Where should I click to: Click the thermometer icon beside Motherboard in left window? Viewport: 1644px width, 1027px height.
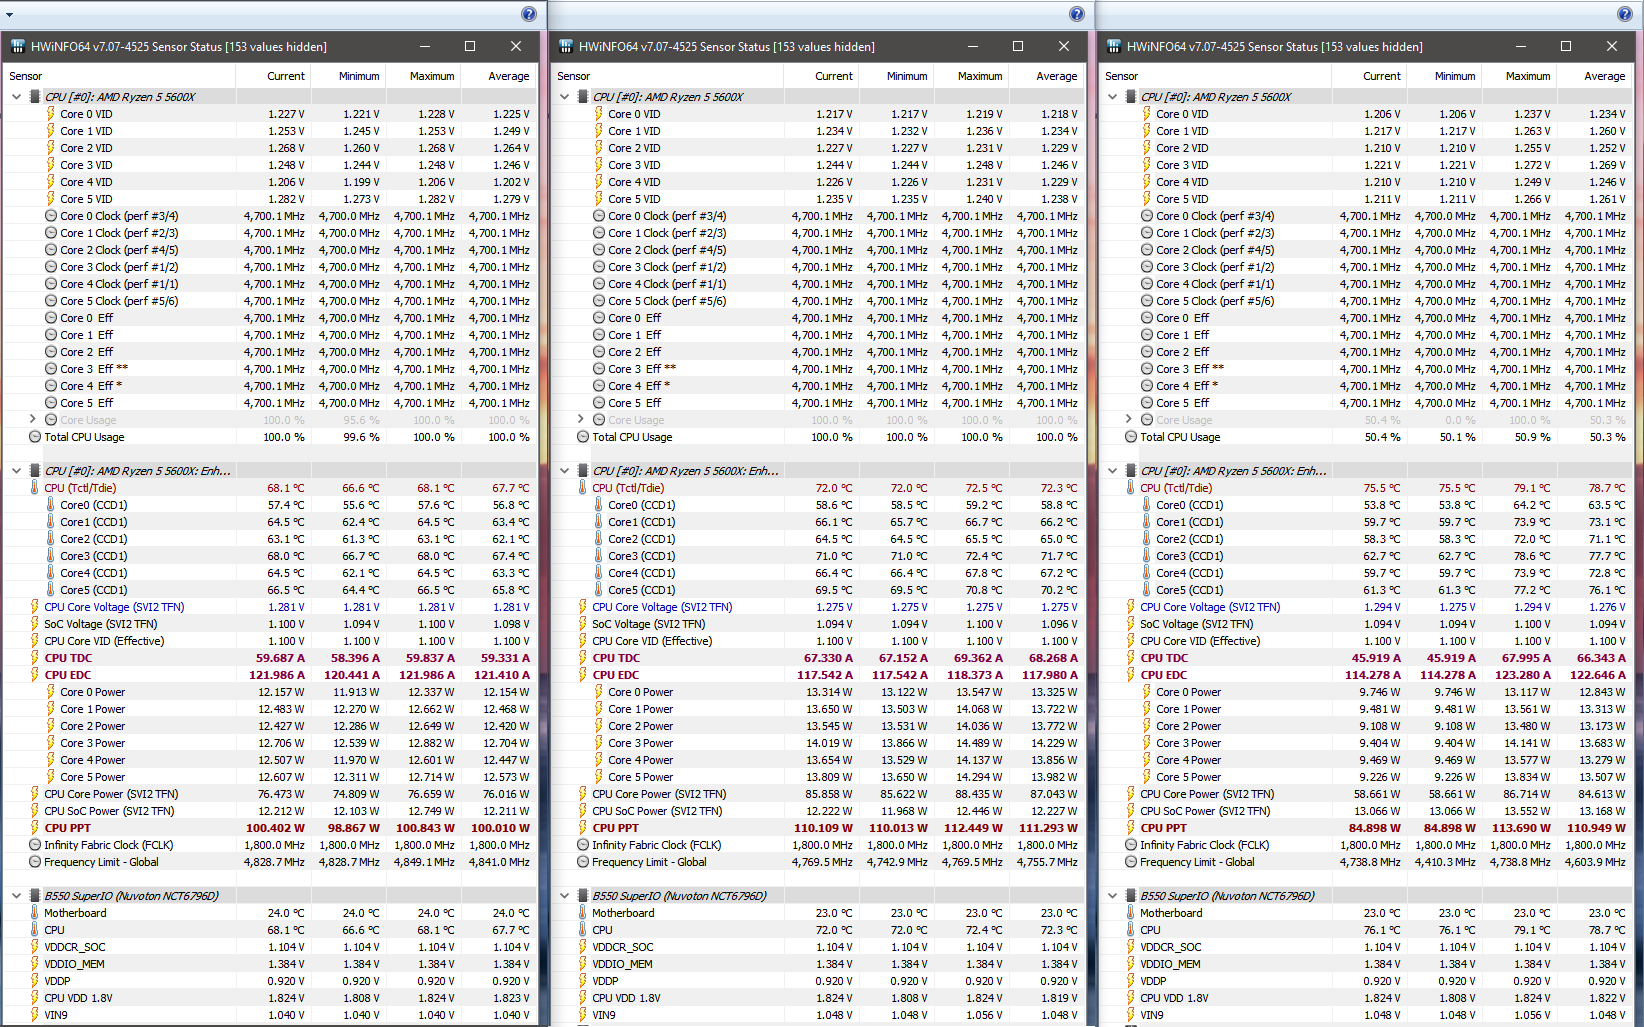coord(35,913)
